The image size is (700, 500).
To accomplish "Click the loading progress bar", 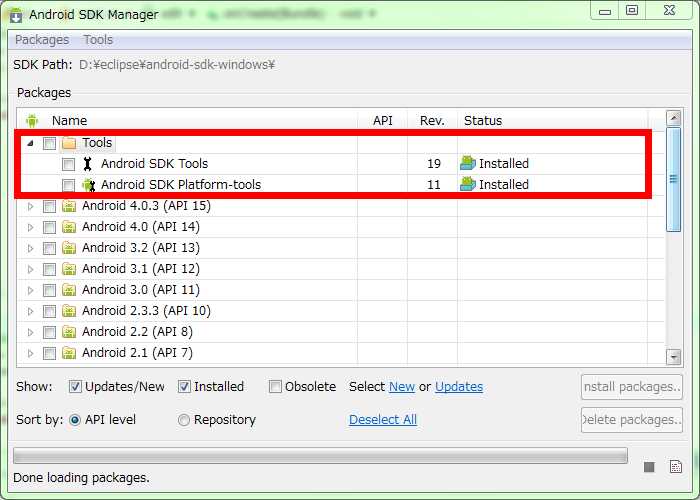I will [321, 456].
